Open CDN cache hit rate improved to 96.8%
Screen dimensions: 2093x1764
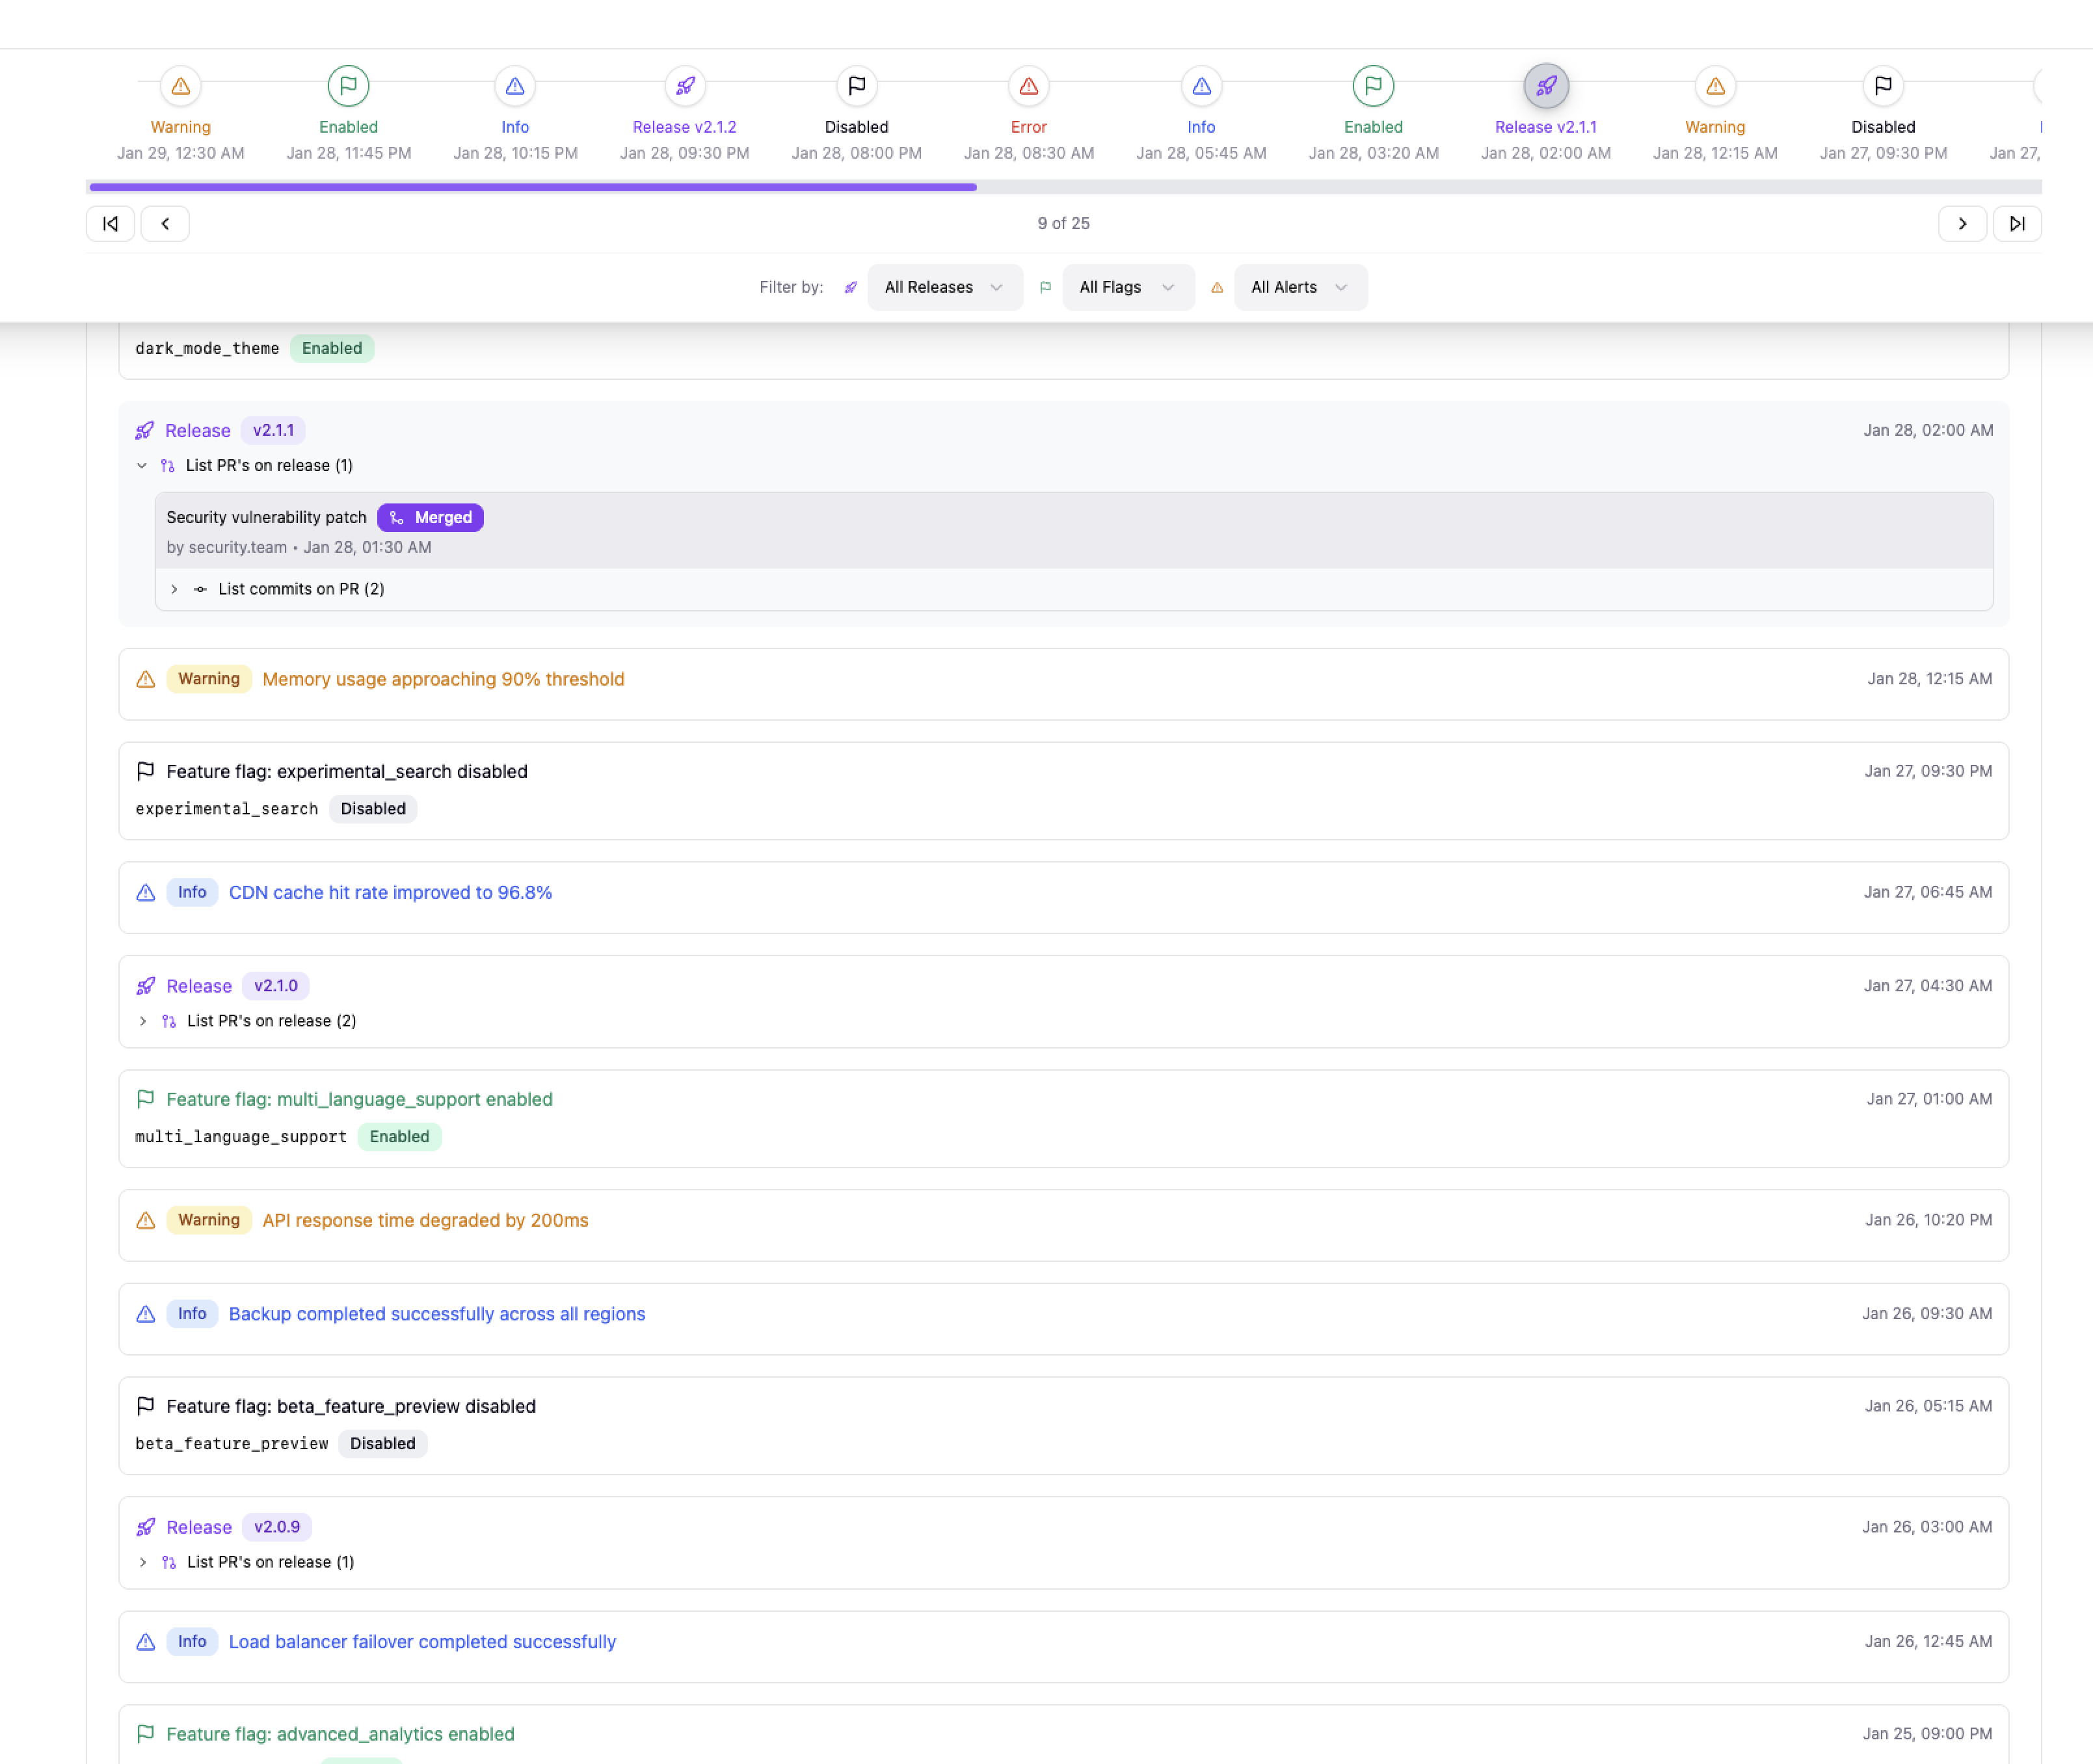click(x=390, y=892)
